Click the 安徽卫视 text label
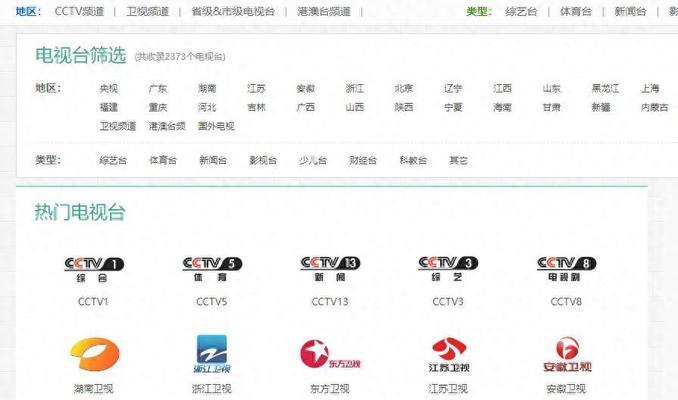 tap(566, 389)
